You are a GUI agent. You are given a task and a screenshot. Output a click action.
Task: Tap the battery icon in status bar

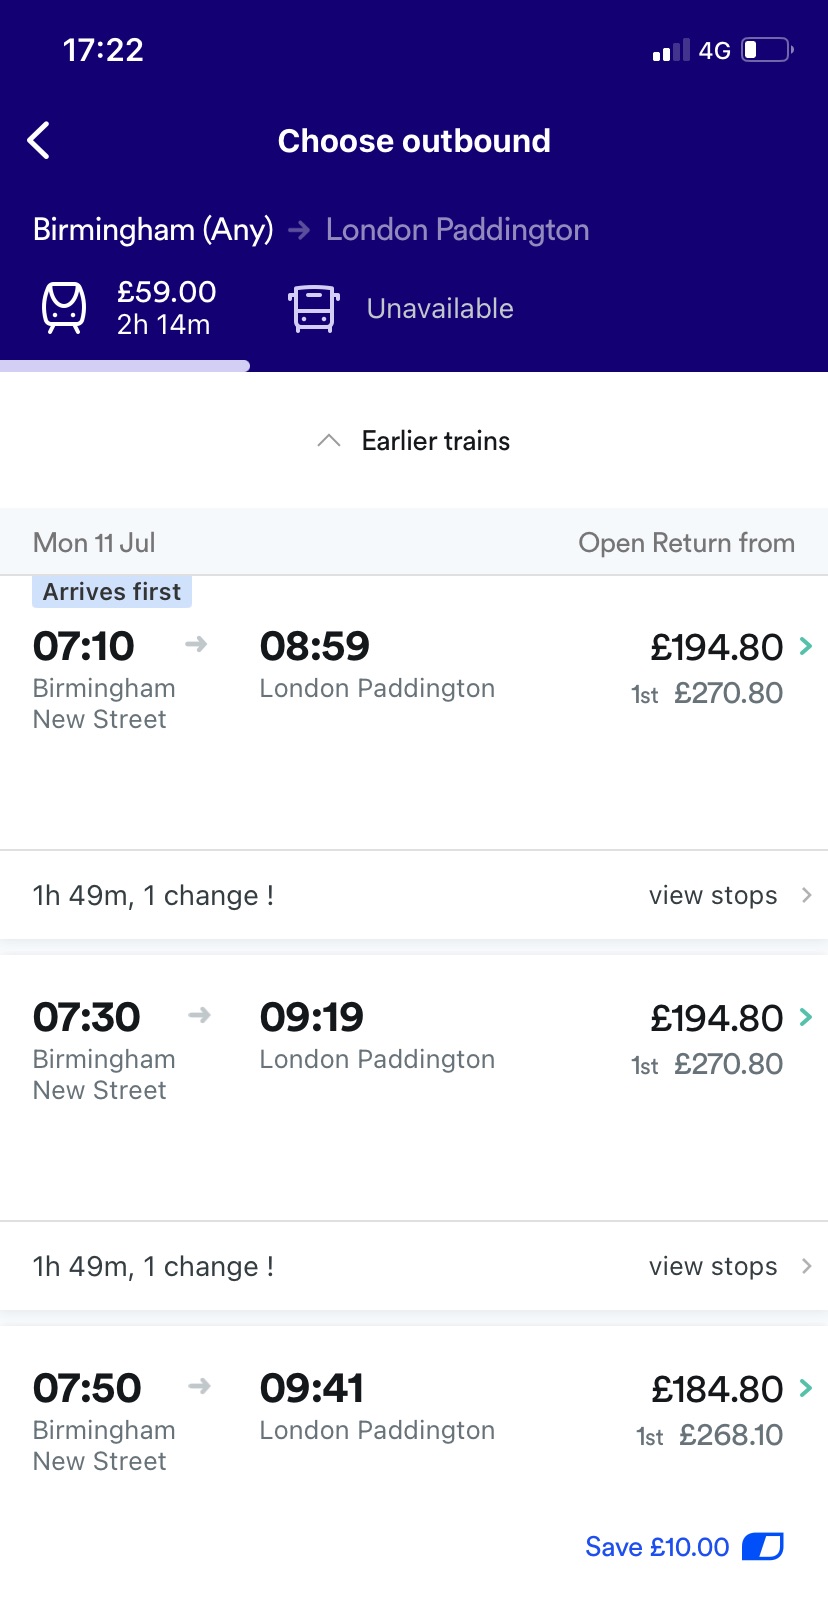pyautogui.click(x=766, y=50)
